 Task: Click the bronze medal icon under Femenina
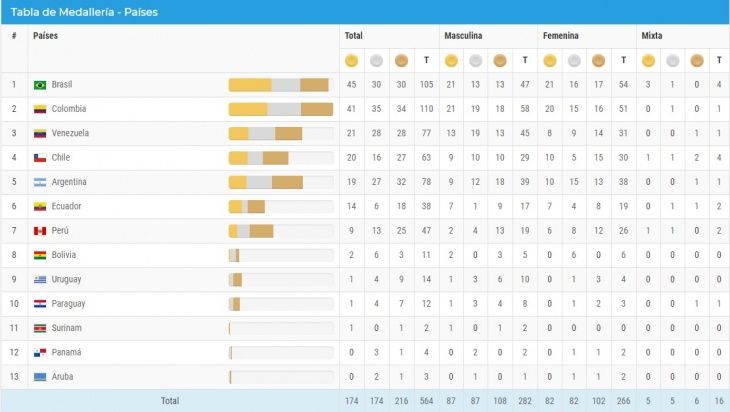tap(598, 60)
